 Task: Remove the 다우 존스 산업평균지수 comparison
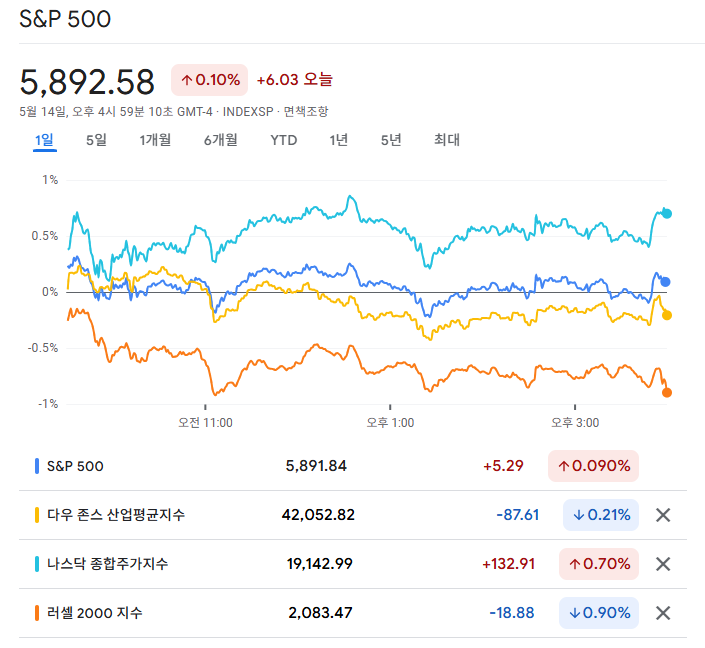663,515
